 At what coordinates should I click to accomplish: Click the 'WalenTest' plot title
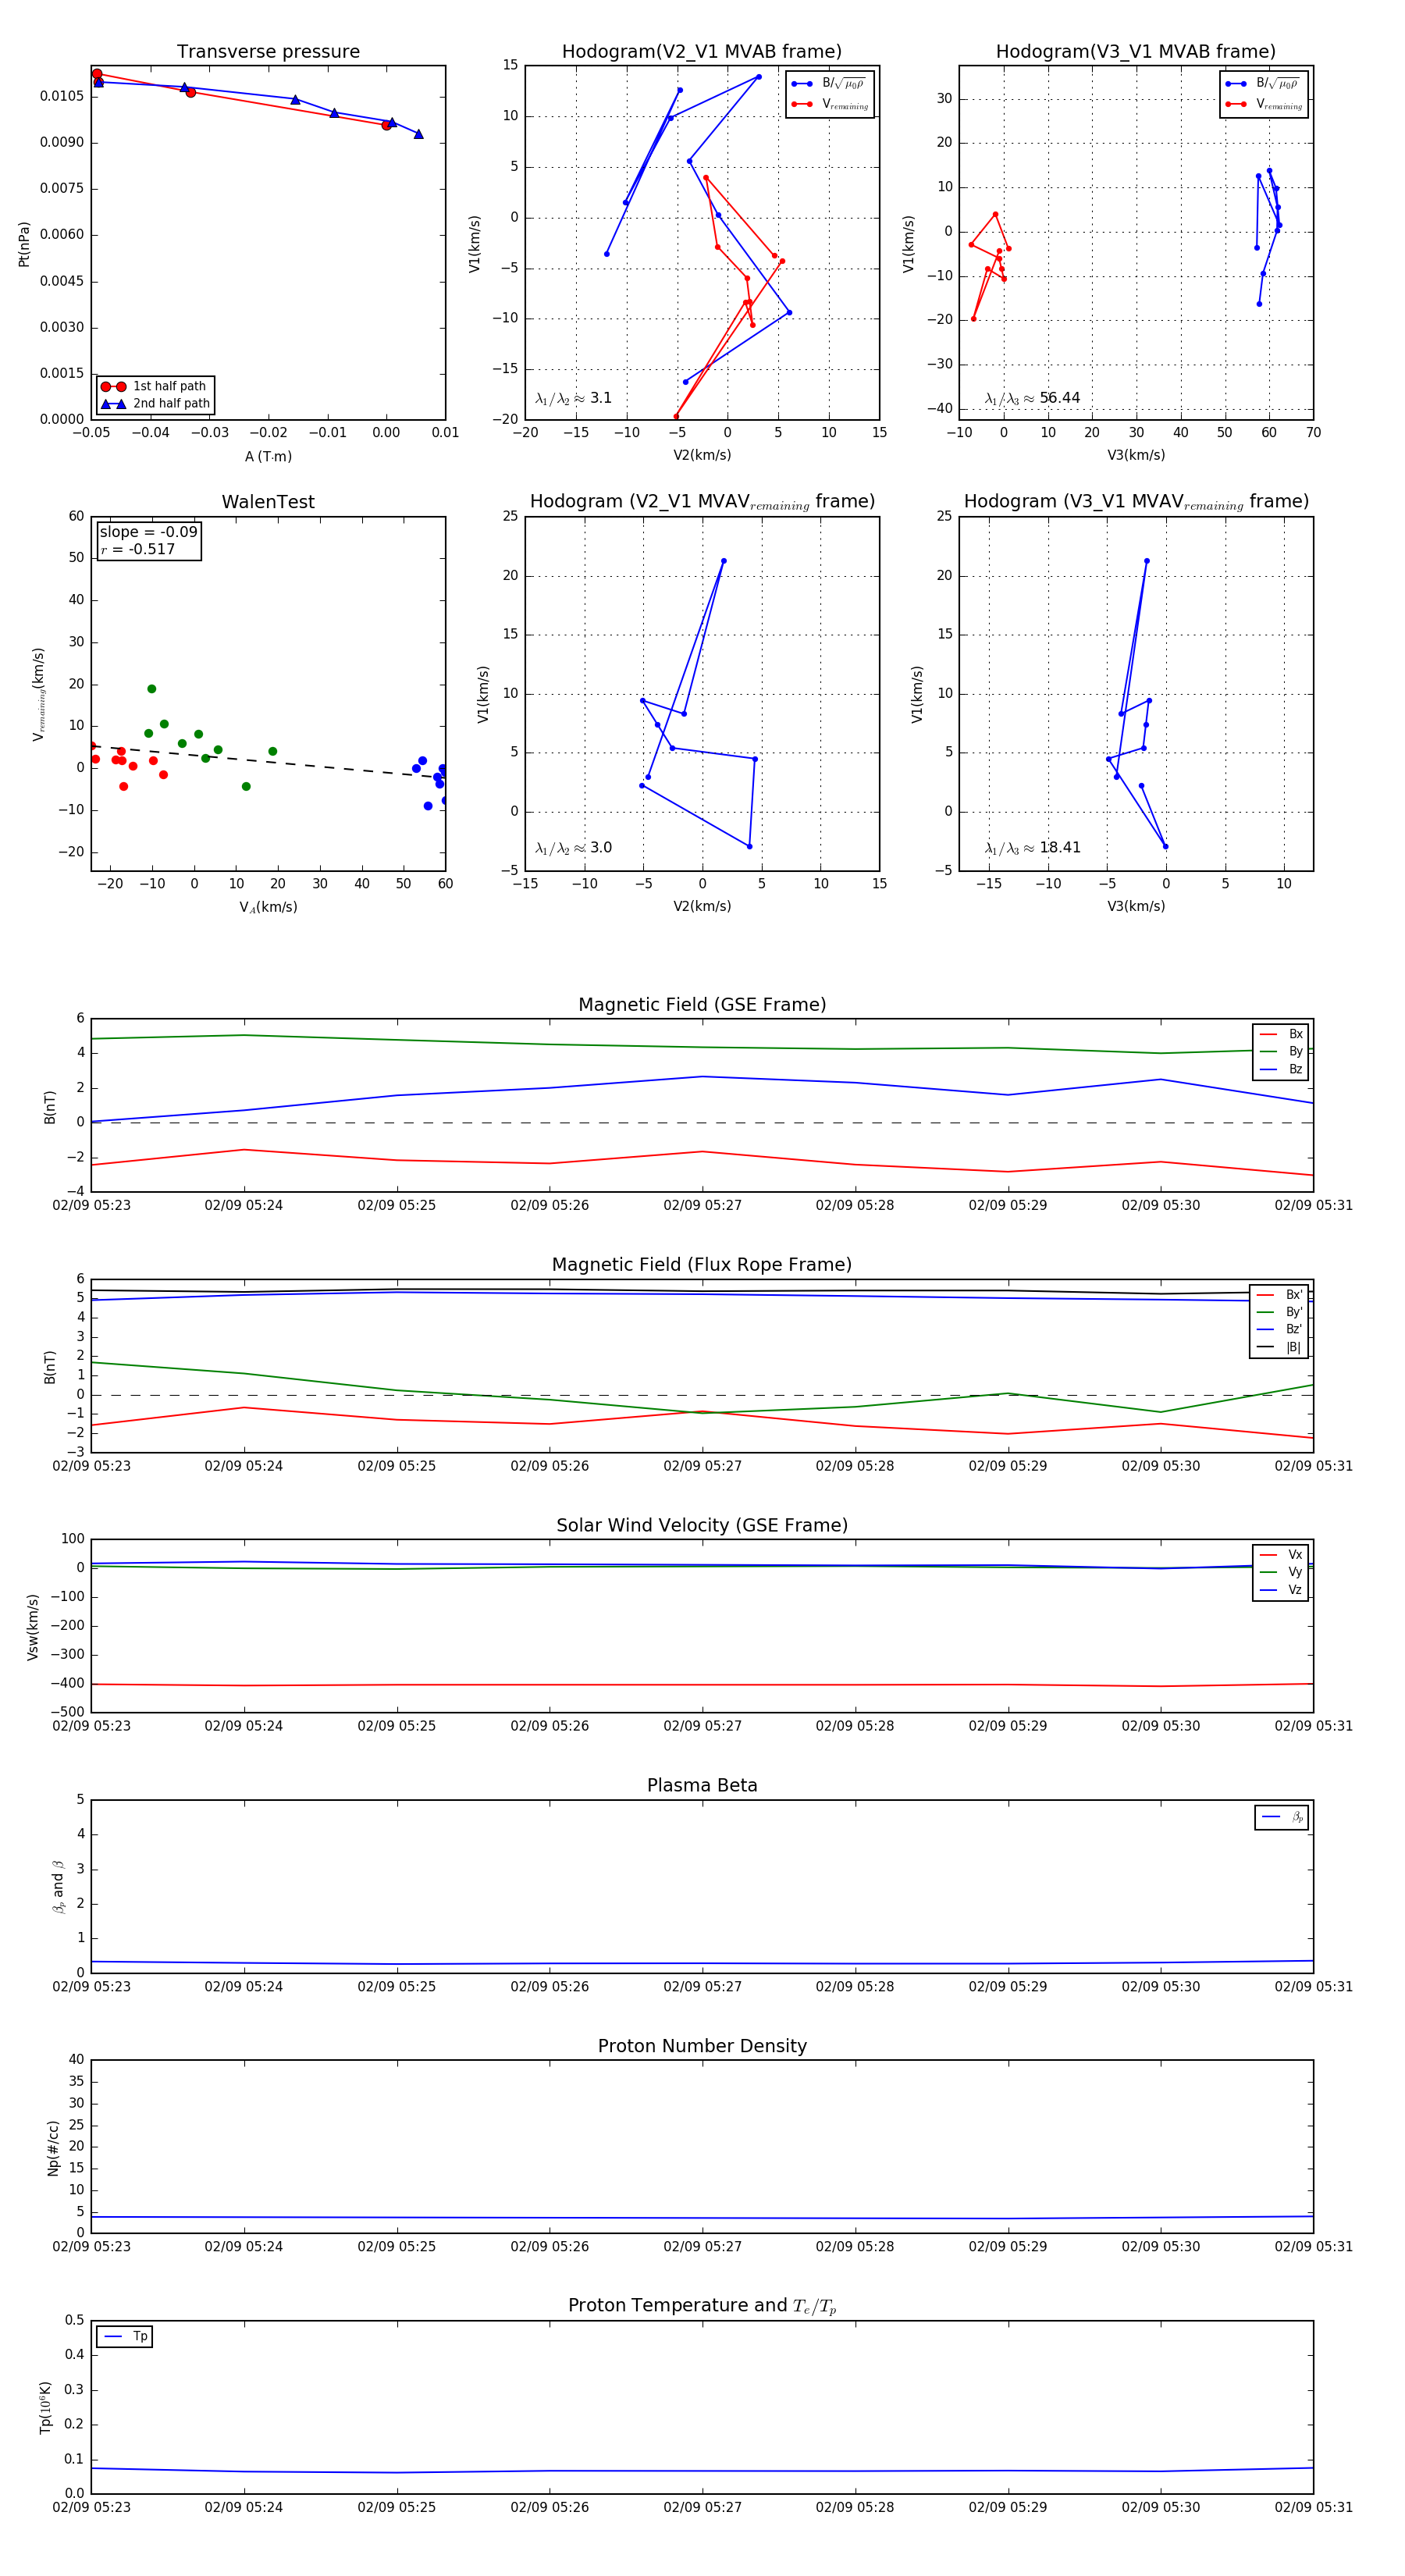[x=268, y=502]
